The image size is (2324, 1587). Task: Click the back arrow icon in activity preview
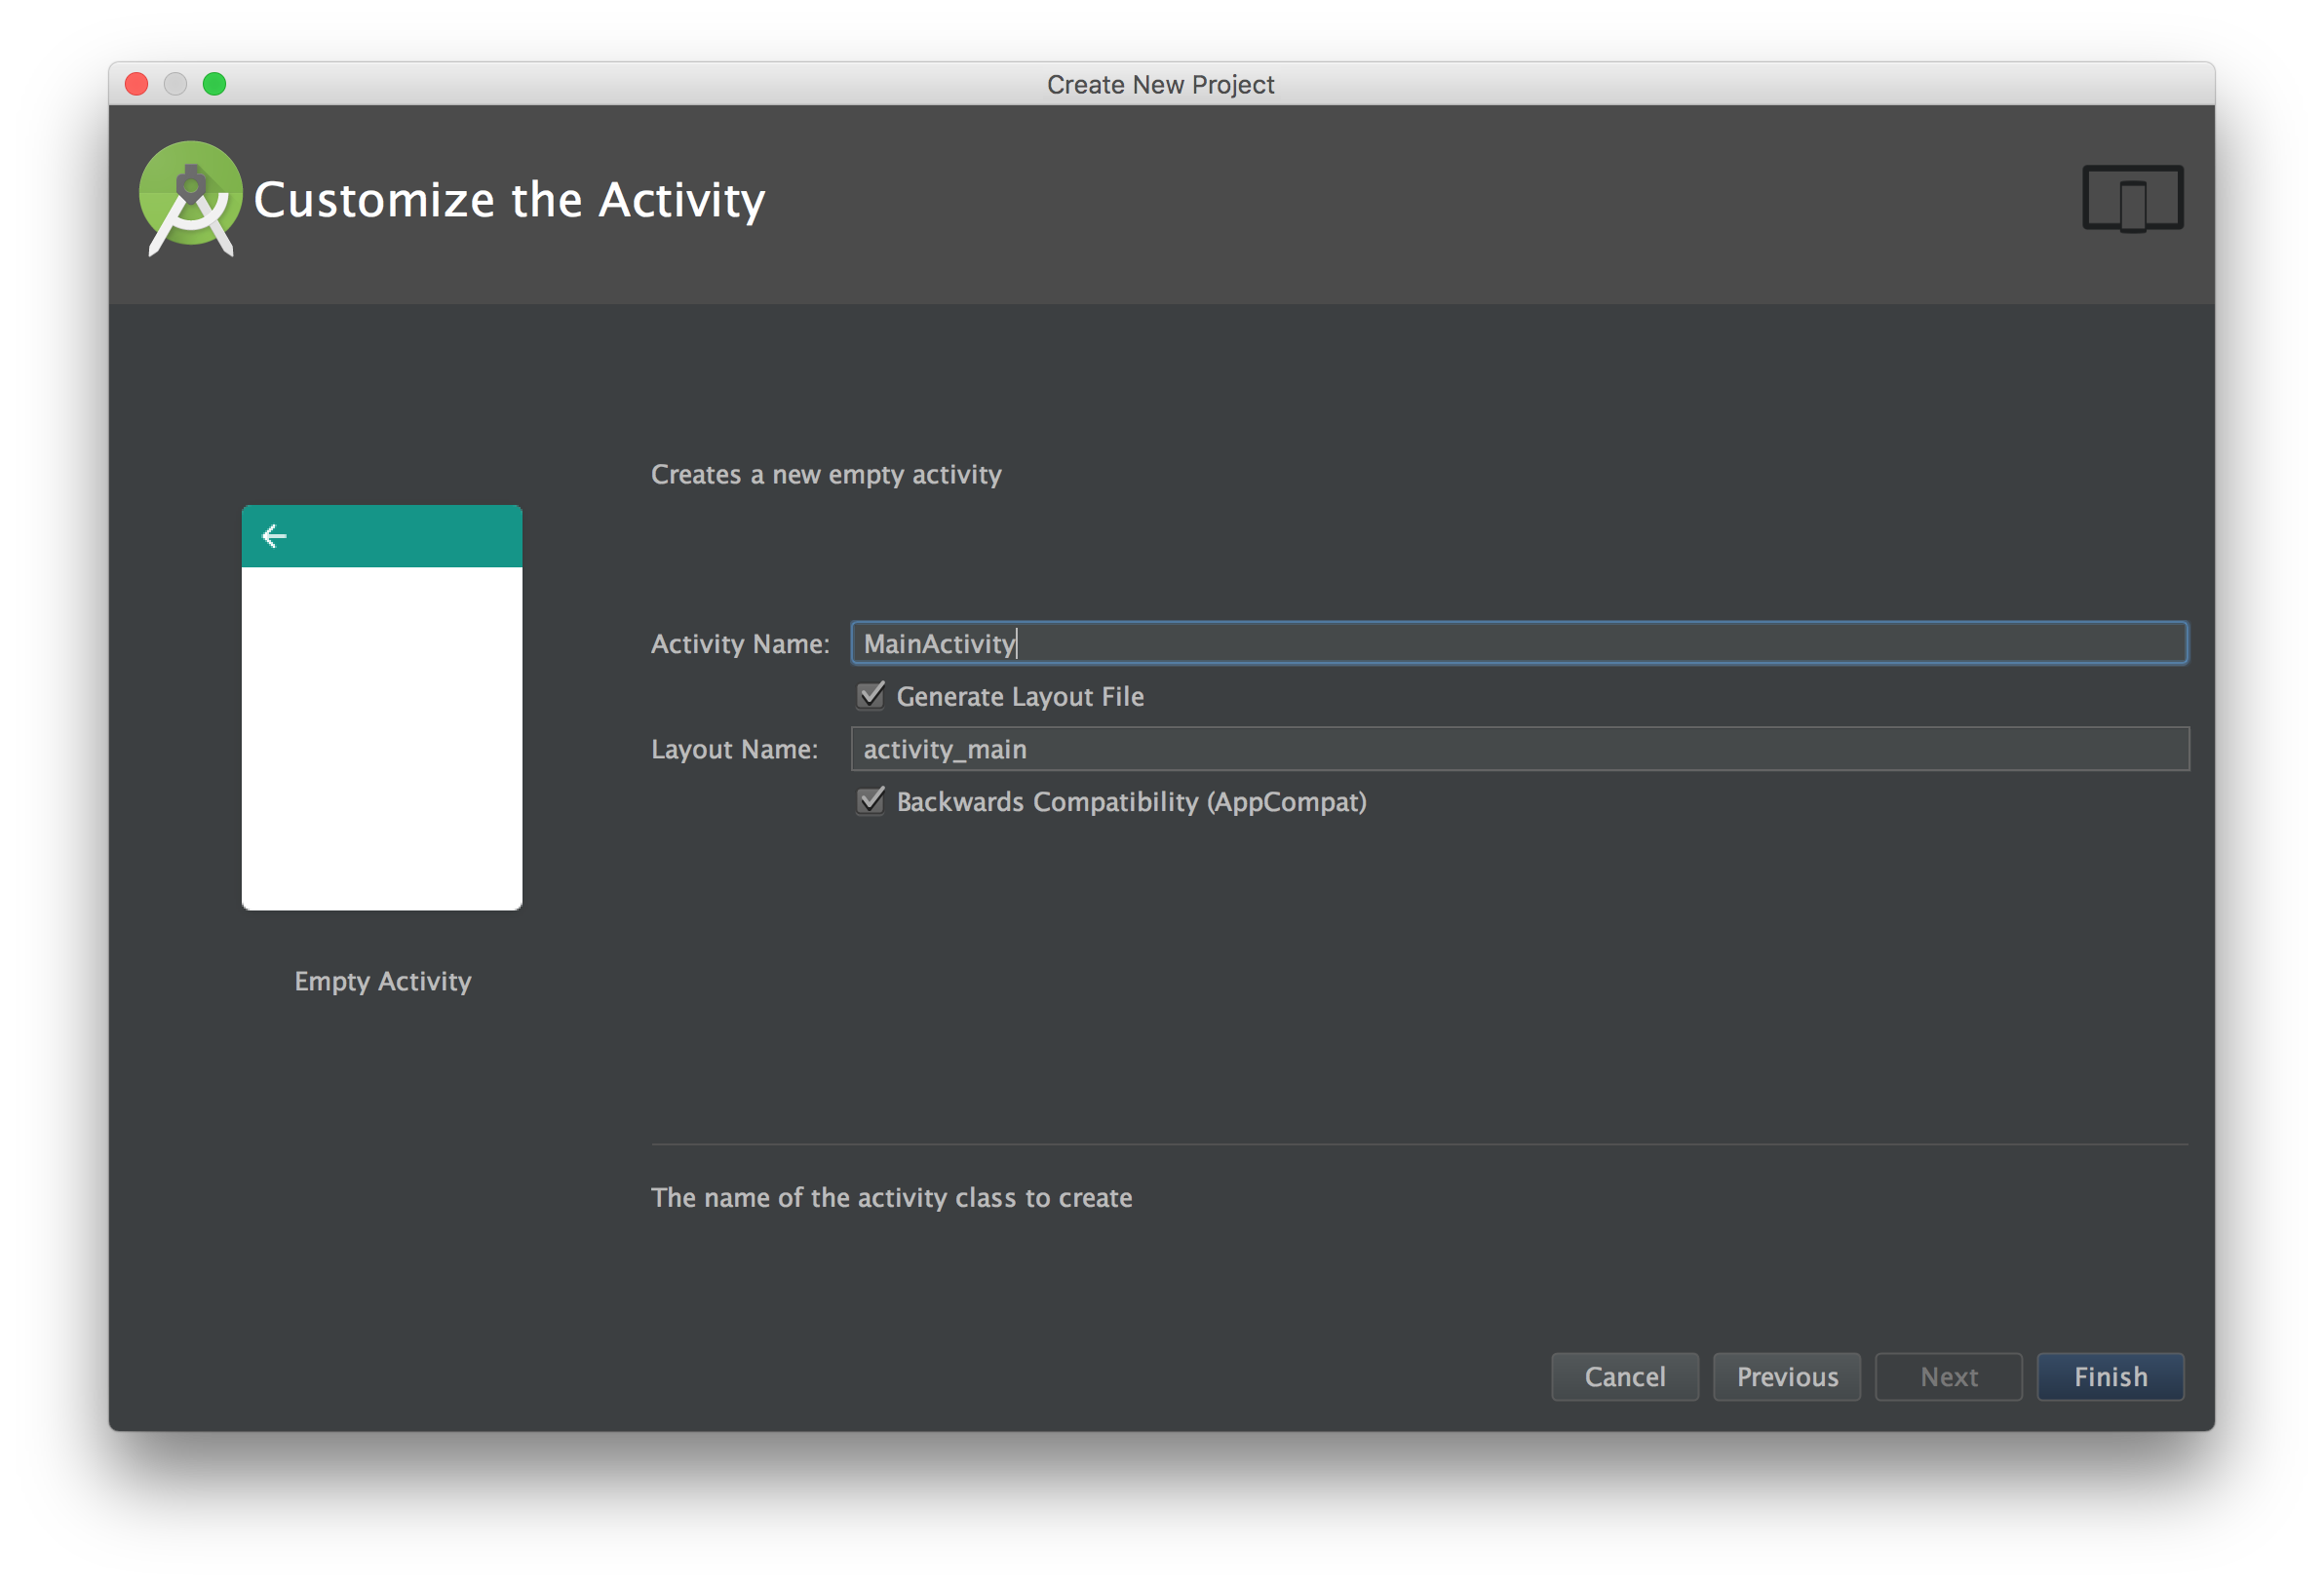(276, 533)
